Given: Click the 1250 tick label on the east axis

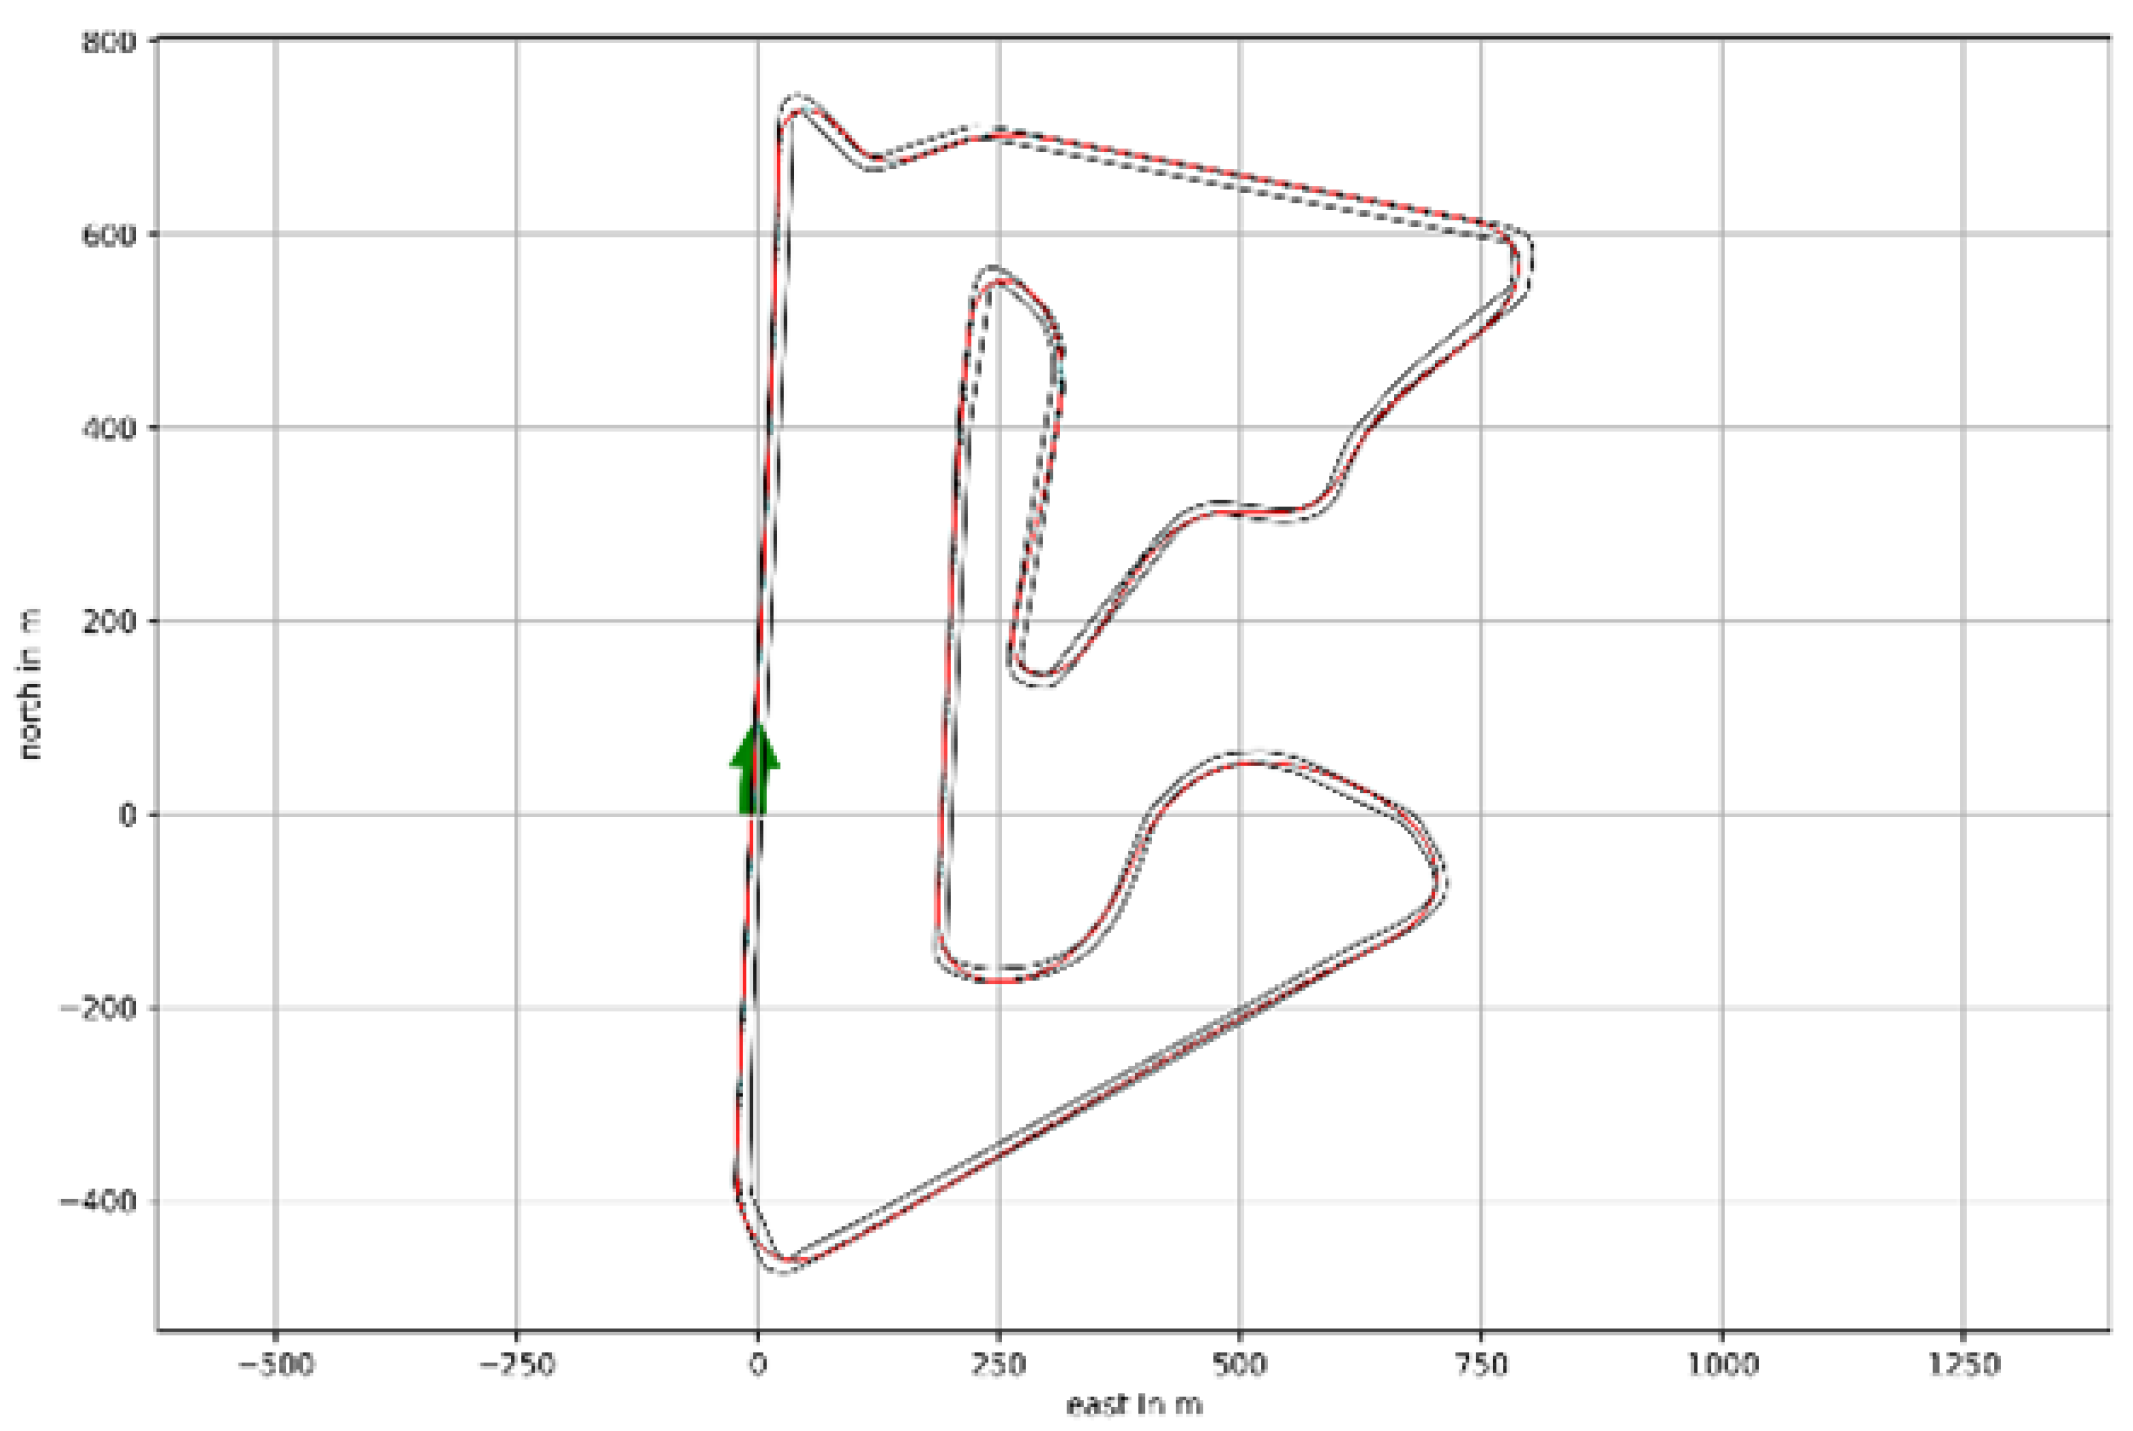Looking at the screenshot, I should [x=1963, y=1365].
